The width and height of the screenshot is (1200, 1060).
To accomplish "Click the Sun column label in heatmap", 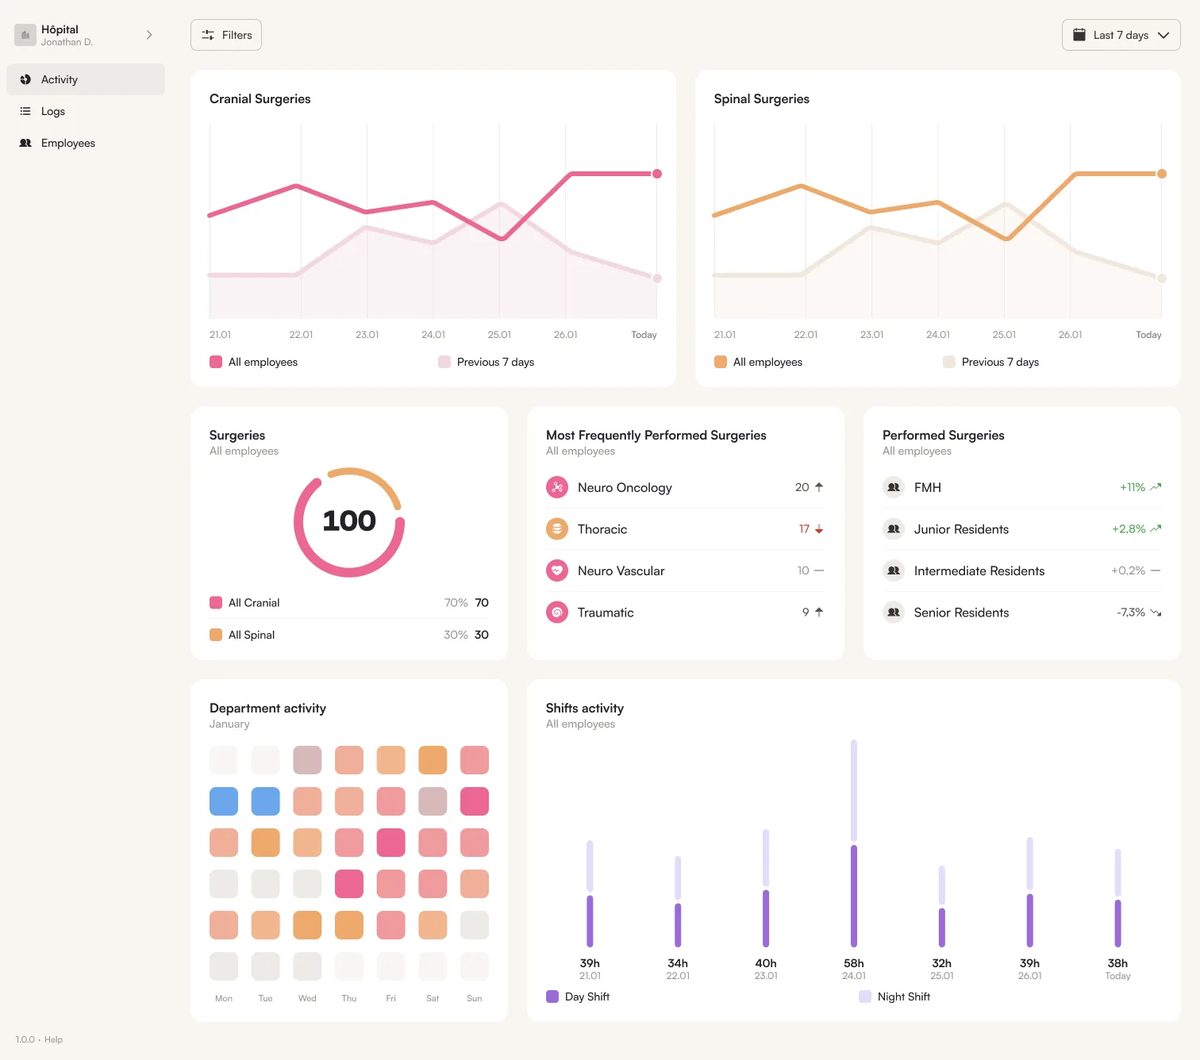I will click(x=474, y=998).
